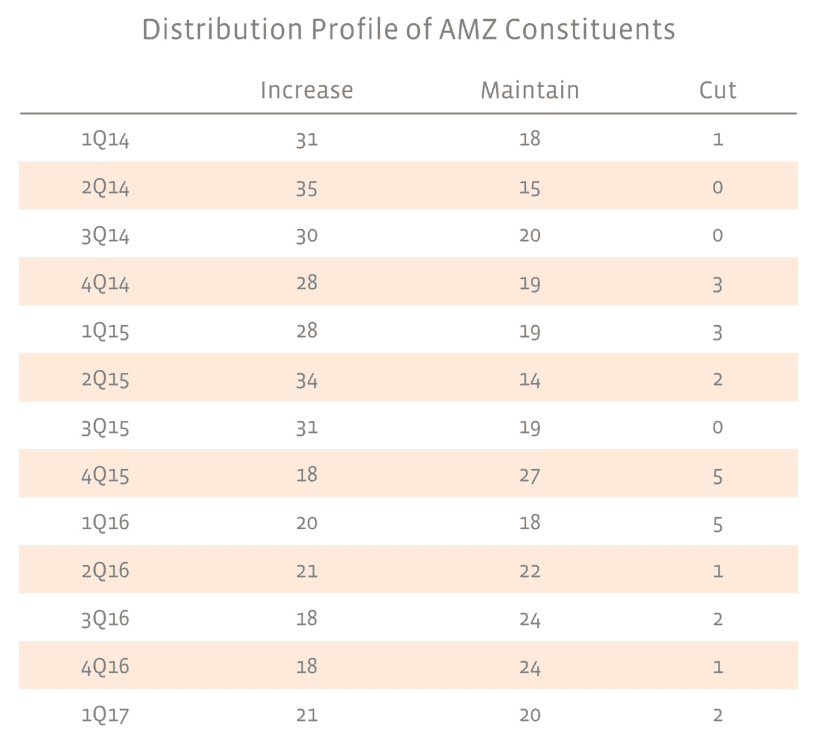Select the Increase value 35 for 2Q14
The height and width of the screenshot is (741, 816).
(x=307, y=188)
